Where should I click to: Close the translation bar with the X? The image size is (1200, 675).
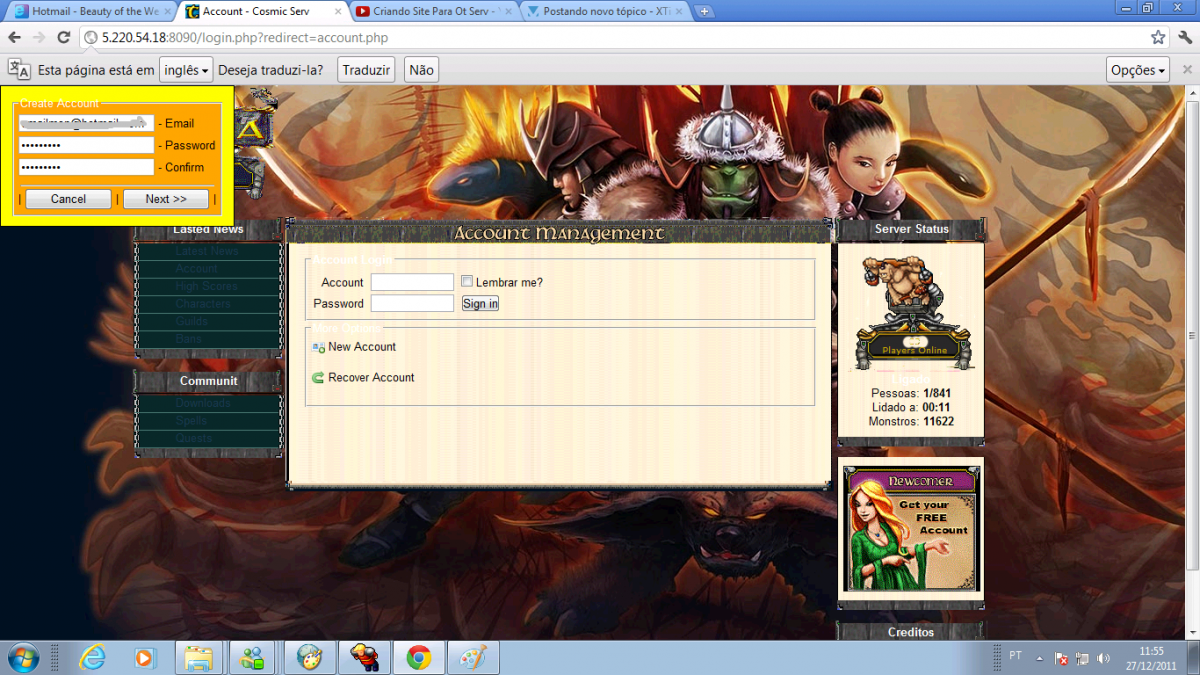(1188, 70)
